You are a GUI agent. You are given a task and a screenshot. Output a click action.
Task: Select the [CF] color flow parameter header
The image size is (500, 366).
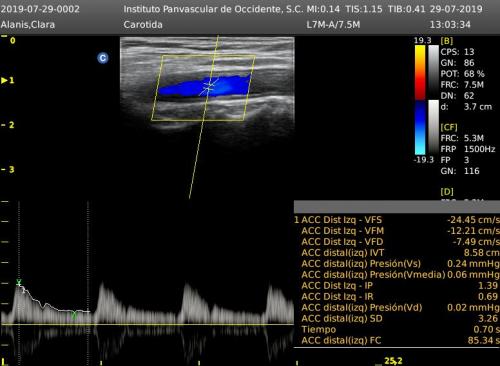(449, 127)
